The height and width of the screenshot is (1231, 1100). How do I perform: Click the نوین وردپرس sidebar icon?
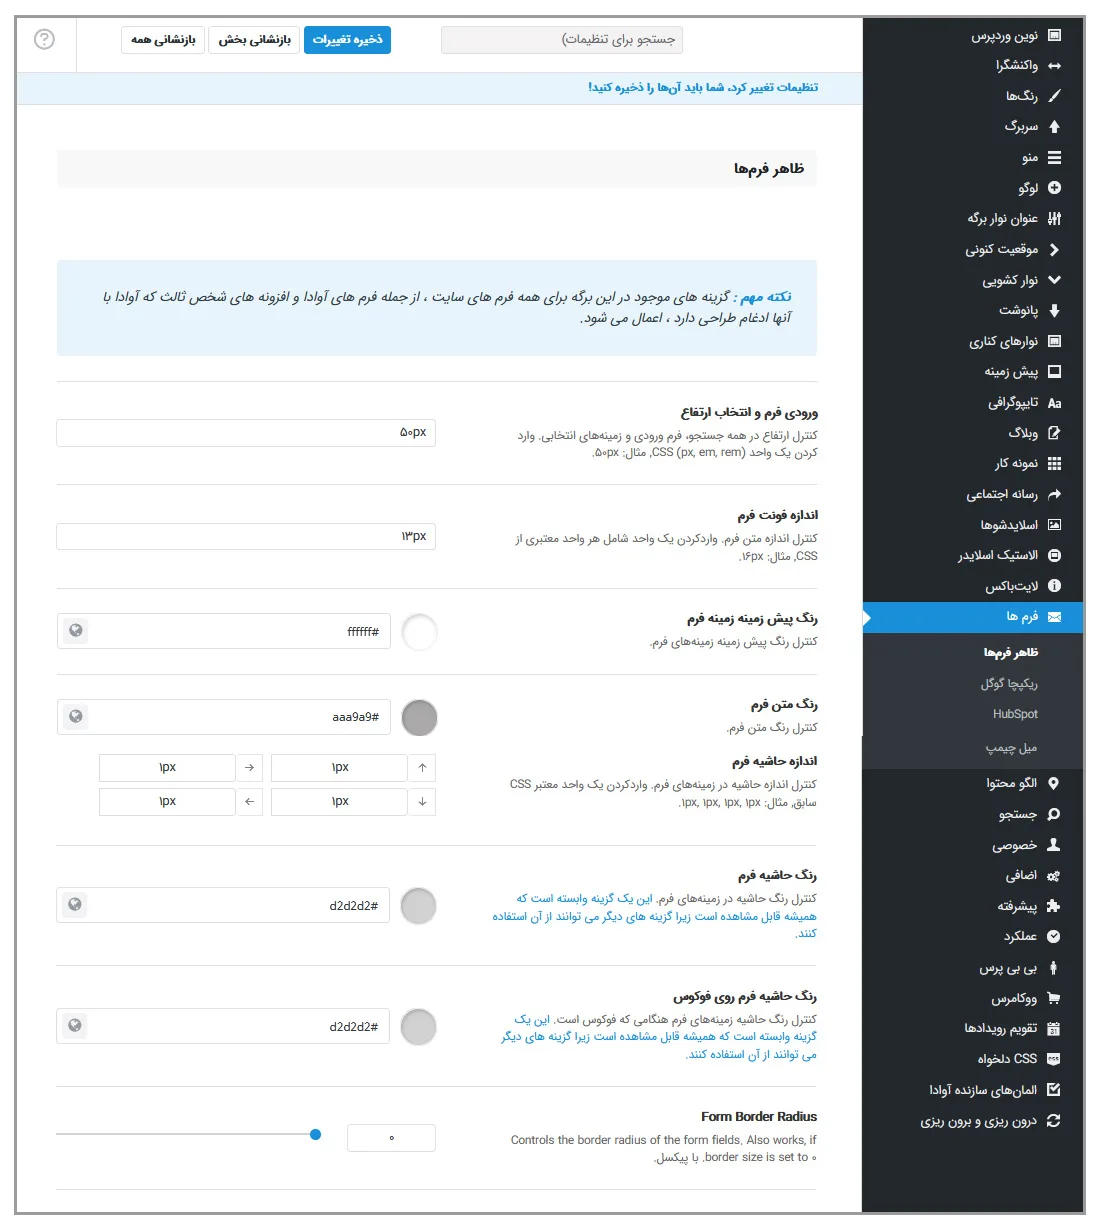pos(1054,35)
